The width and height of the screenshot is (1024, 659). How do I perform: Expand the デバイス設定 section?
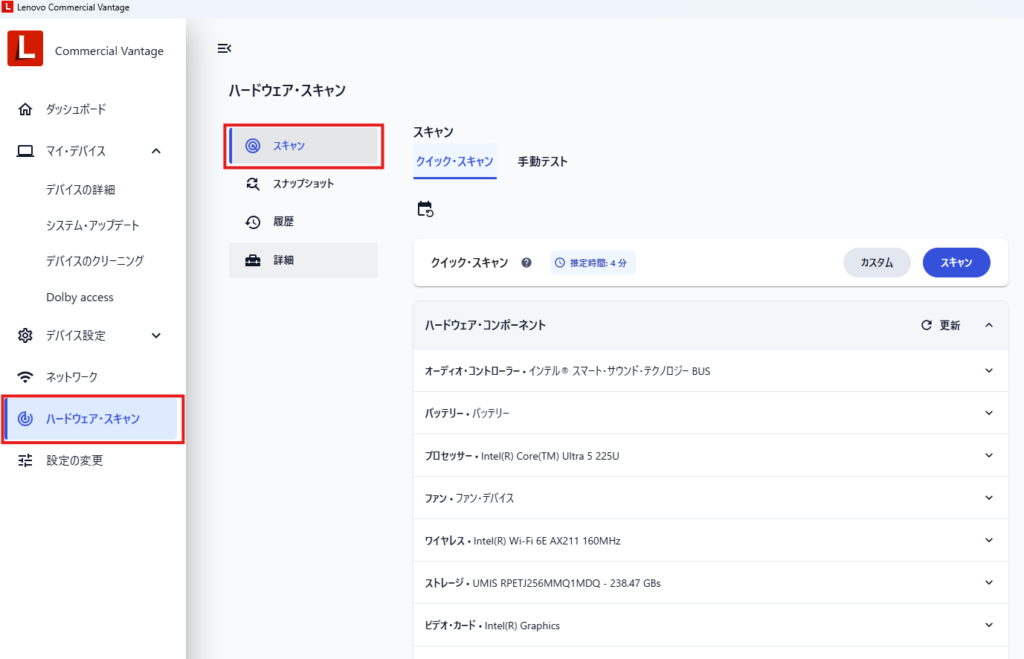156,336
